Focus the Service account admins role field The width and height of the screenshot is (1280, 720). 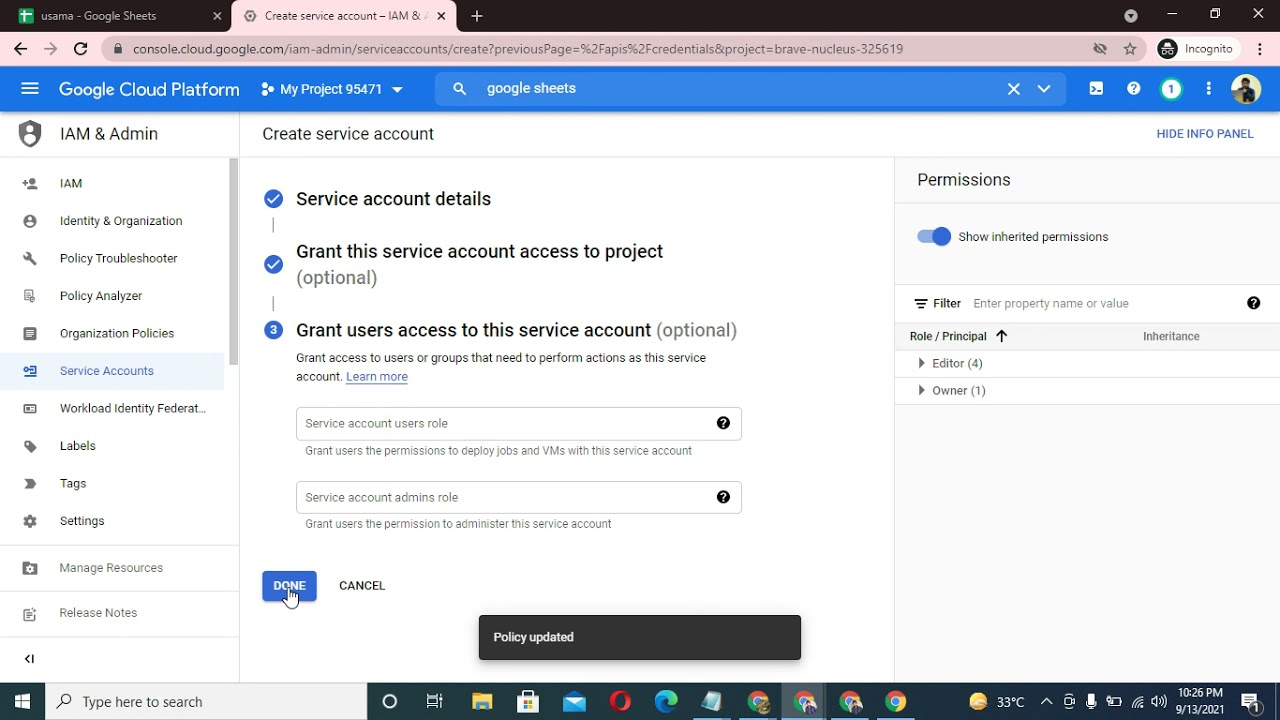[519, 497]
